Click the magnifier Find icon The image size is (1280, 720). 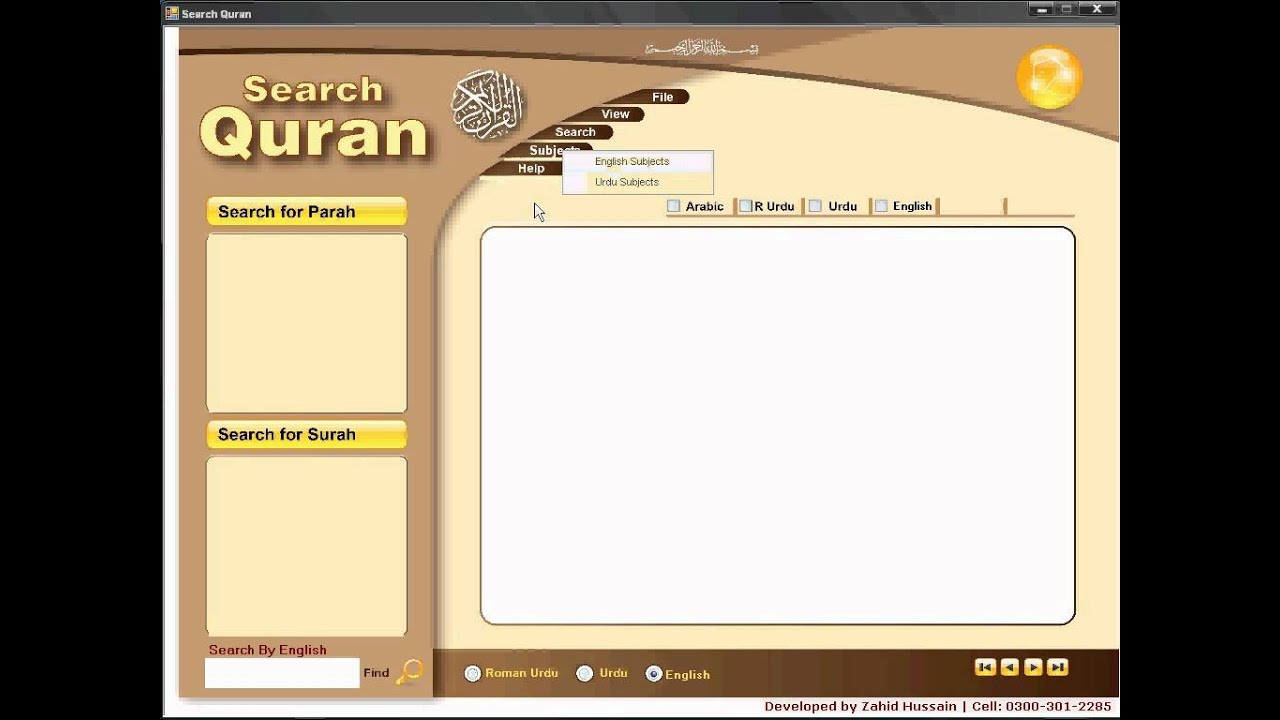coord(409,672)
